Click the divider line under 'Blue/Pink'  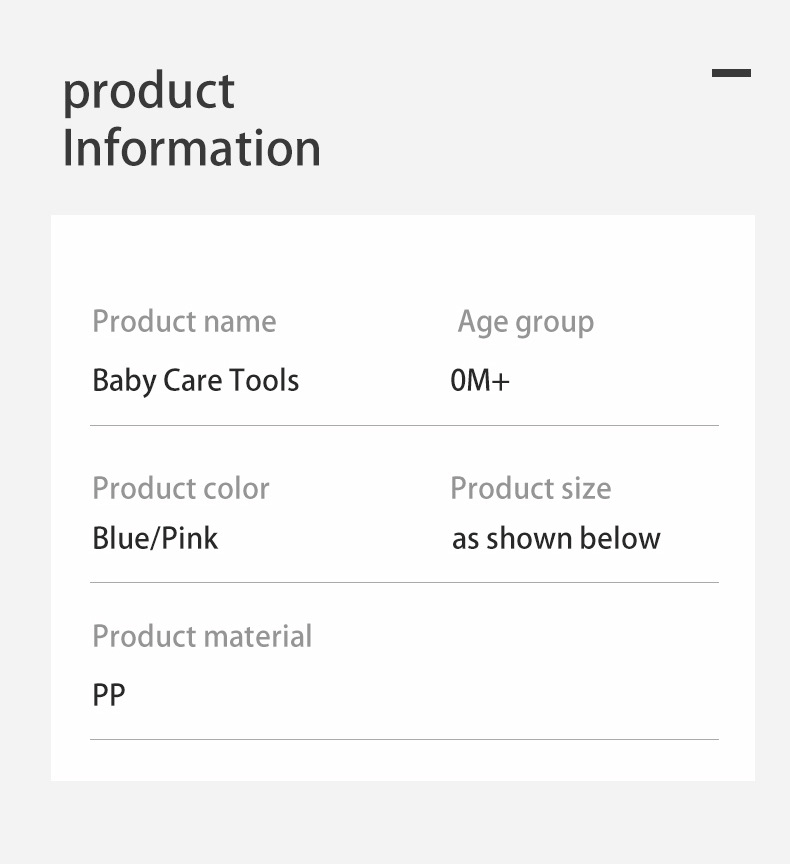coord(404,582)
